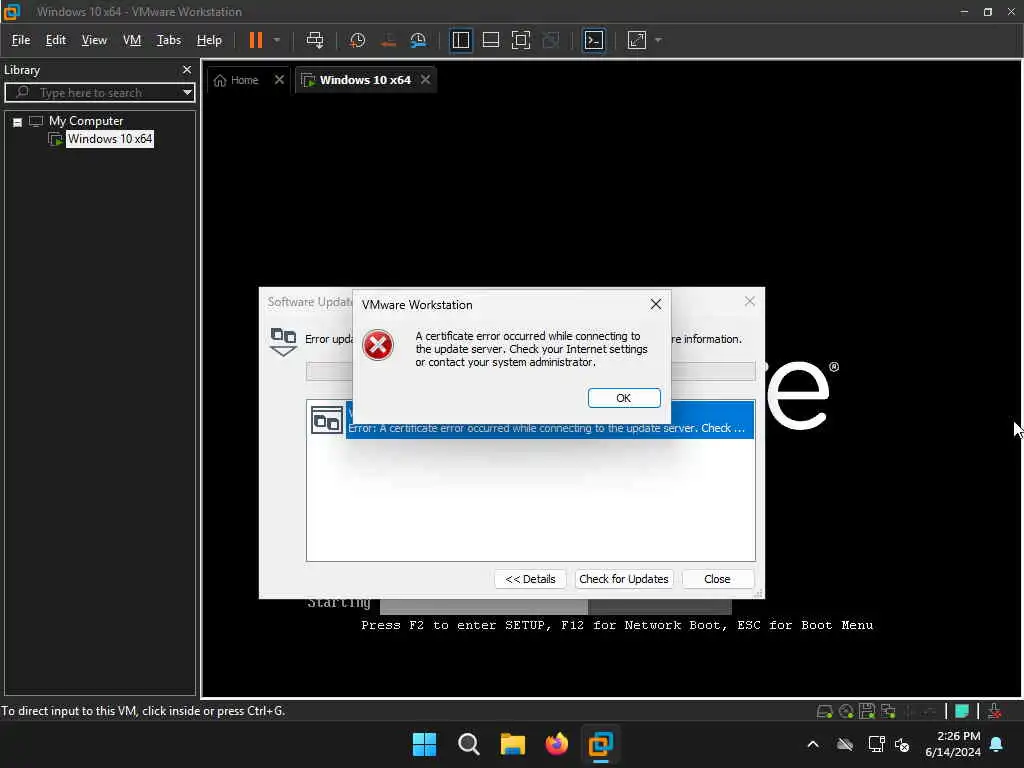Click Check for Updates button
Screen dimensions: 1024x768
(624, 579)
